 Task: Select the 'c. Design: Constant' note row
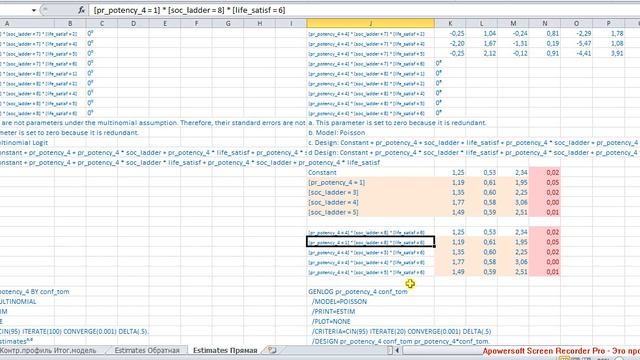(473, 142)
